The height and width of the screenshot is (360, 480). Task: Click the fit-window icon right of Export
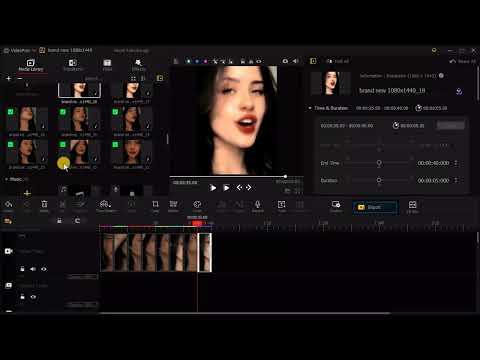(413, 206)
